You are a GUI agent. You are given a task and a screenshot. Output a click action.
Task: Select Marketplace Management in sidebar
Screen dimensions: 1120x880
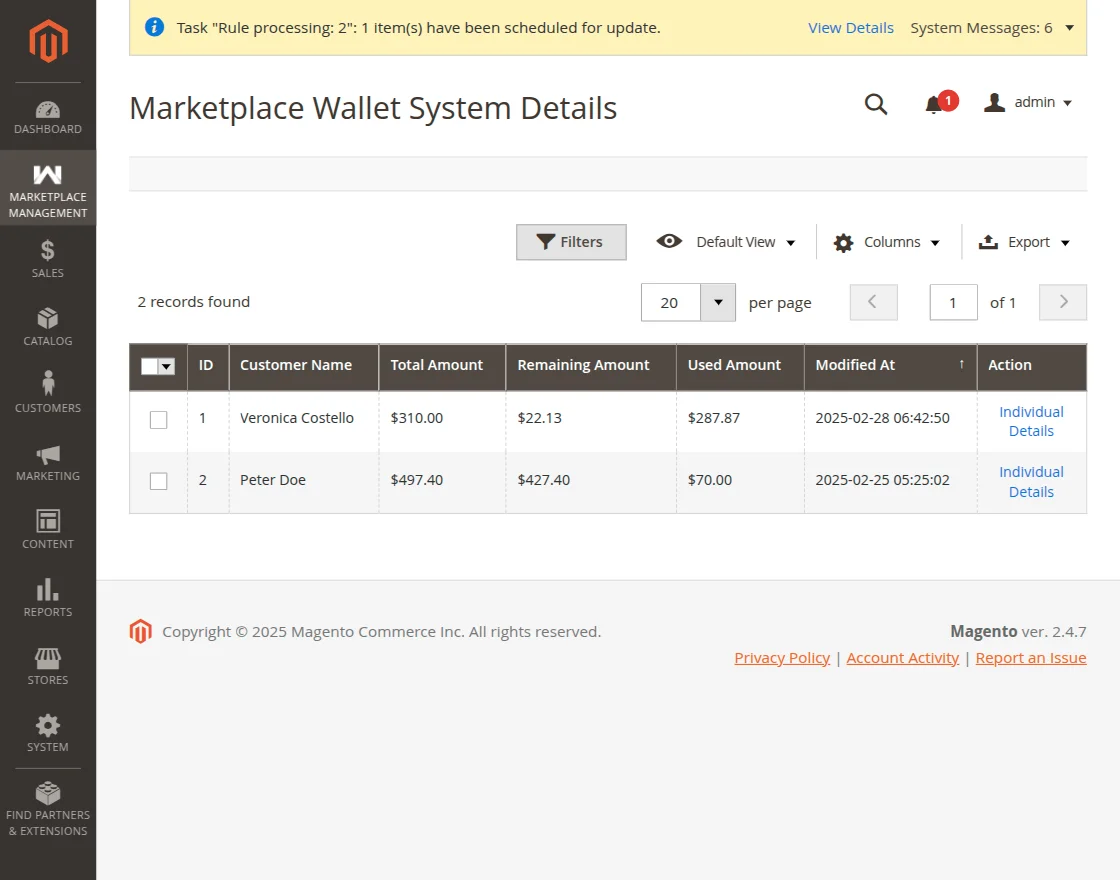(x=47, y=188)
